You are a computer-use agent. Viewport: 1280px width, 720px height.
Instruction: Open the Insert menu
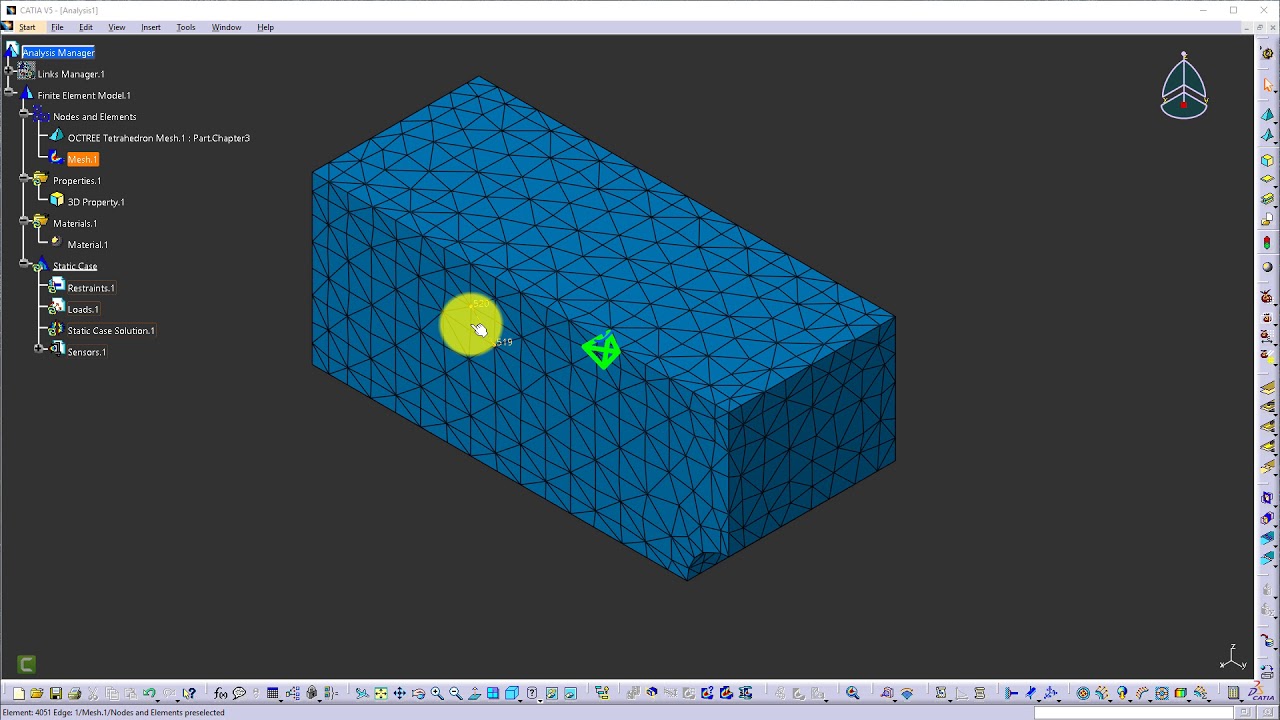coord(151,27)
